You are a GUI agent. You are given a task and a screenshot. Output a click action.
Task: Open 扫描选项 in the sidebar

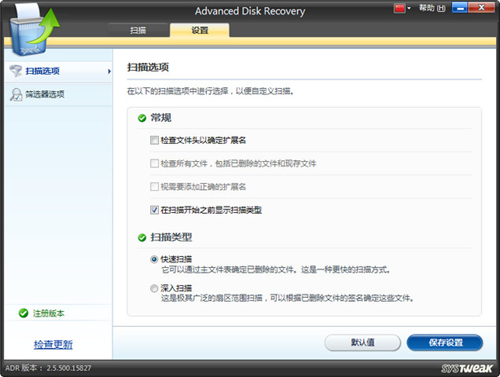point(58,71)
